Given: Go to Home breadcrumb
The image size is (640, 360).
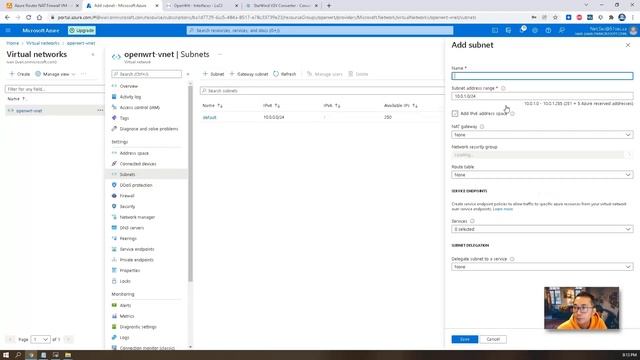Looking at the screenshot, I should [13, 43].
